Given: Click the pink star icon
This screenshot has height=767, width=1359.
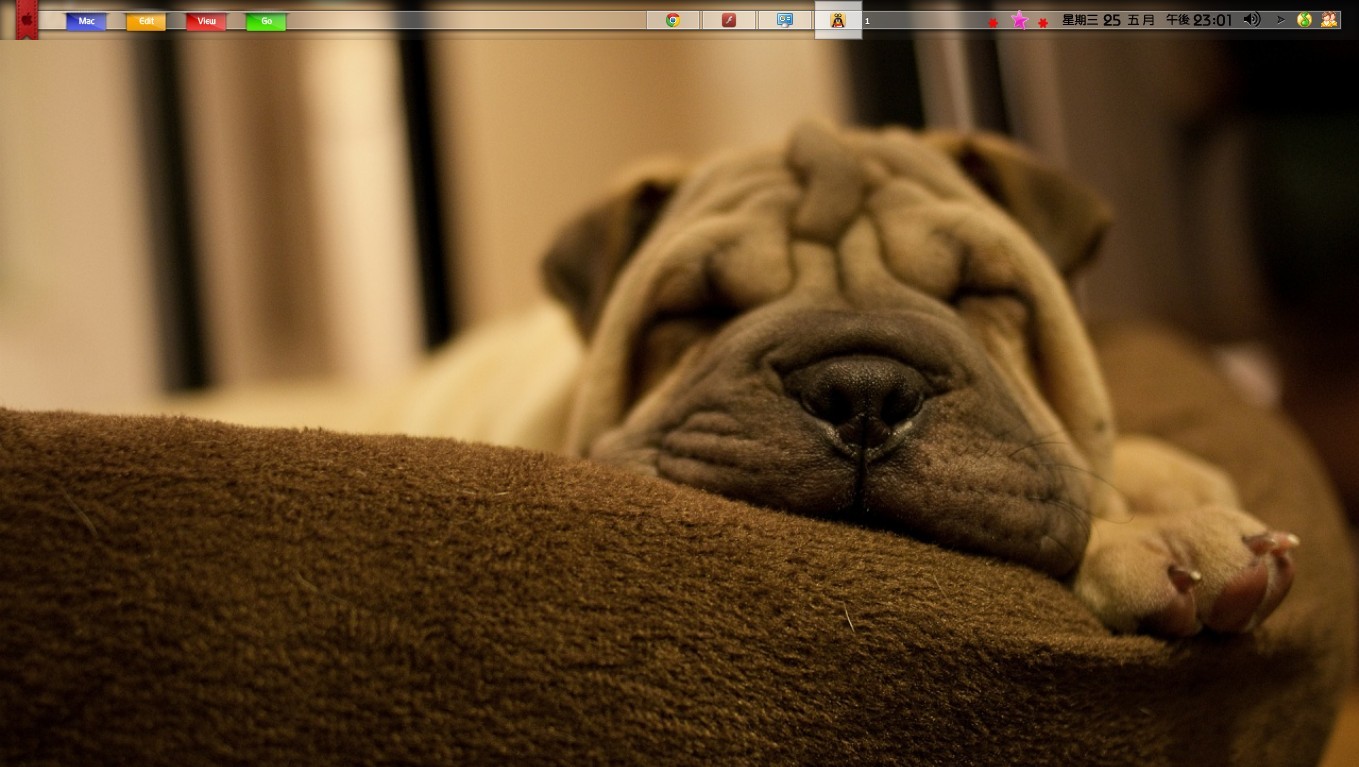Looking at the screenshot, I should click(x=1019, y=20).
